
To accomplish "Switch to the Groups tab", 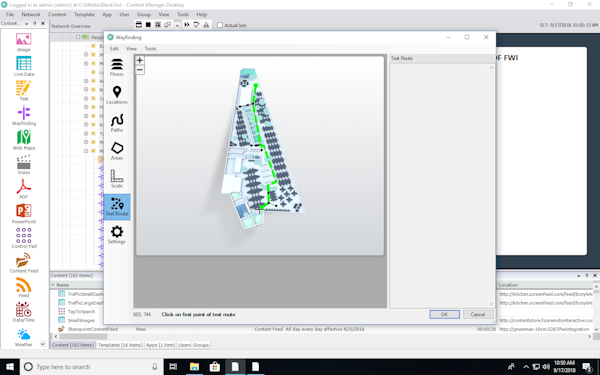I will [201, 345].
